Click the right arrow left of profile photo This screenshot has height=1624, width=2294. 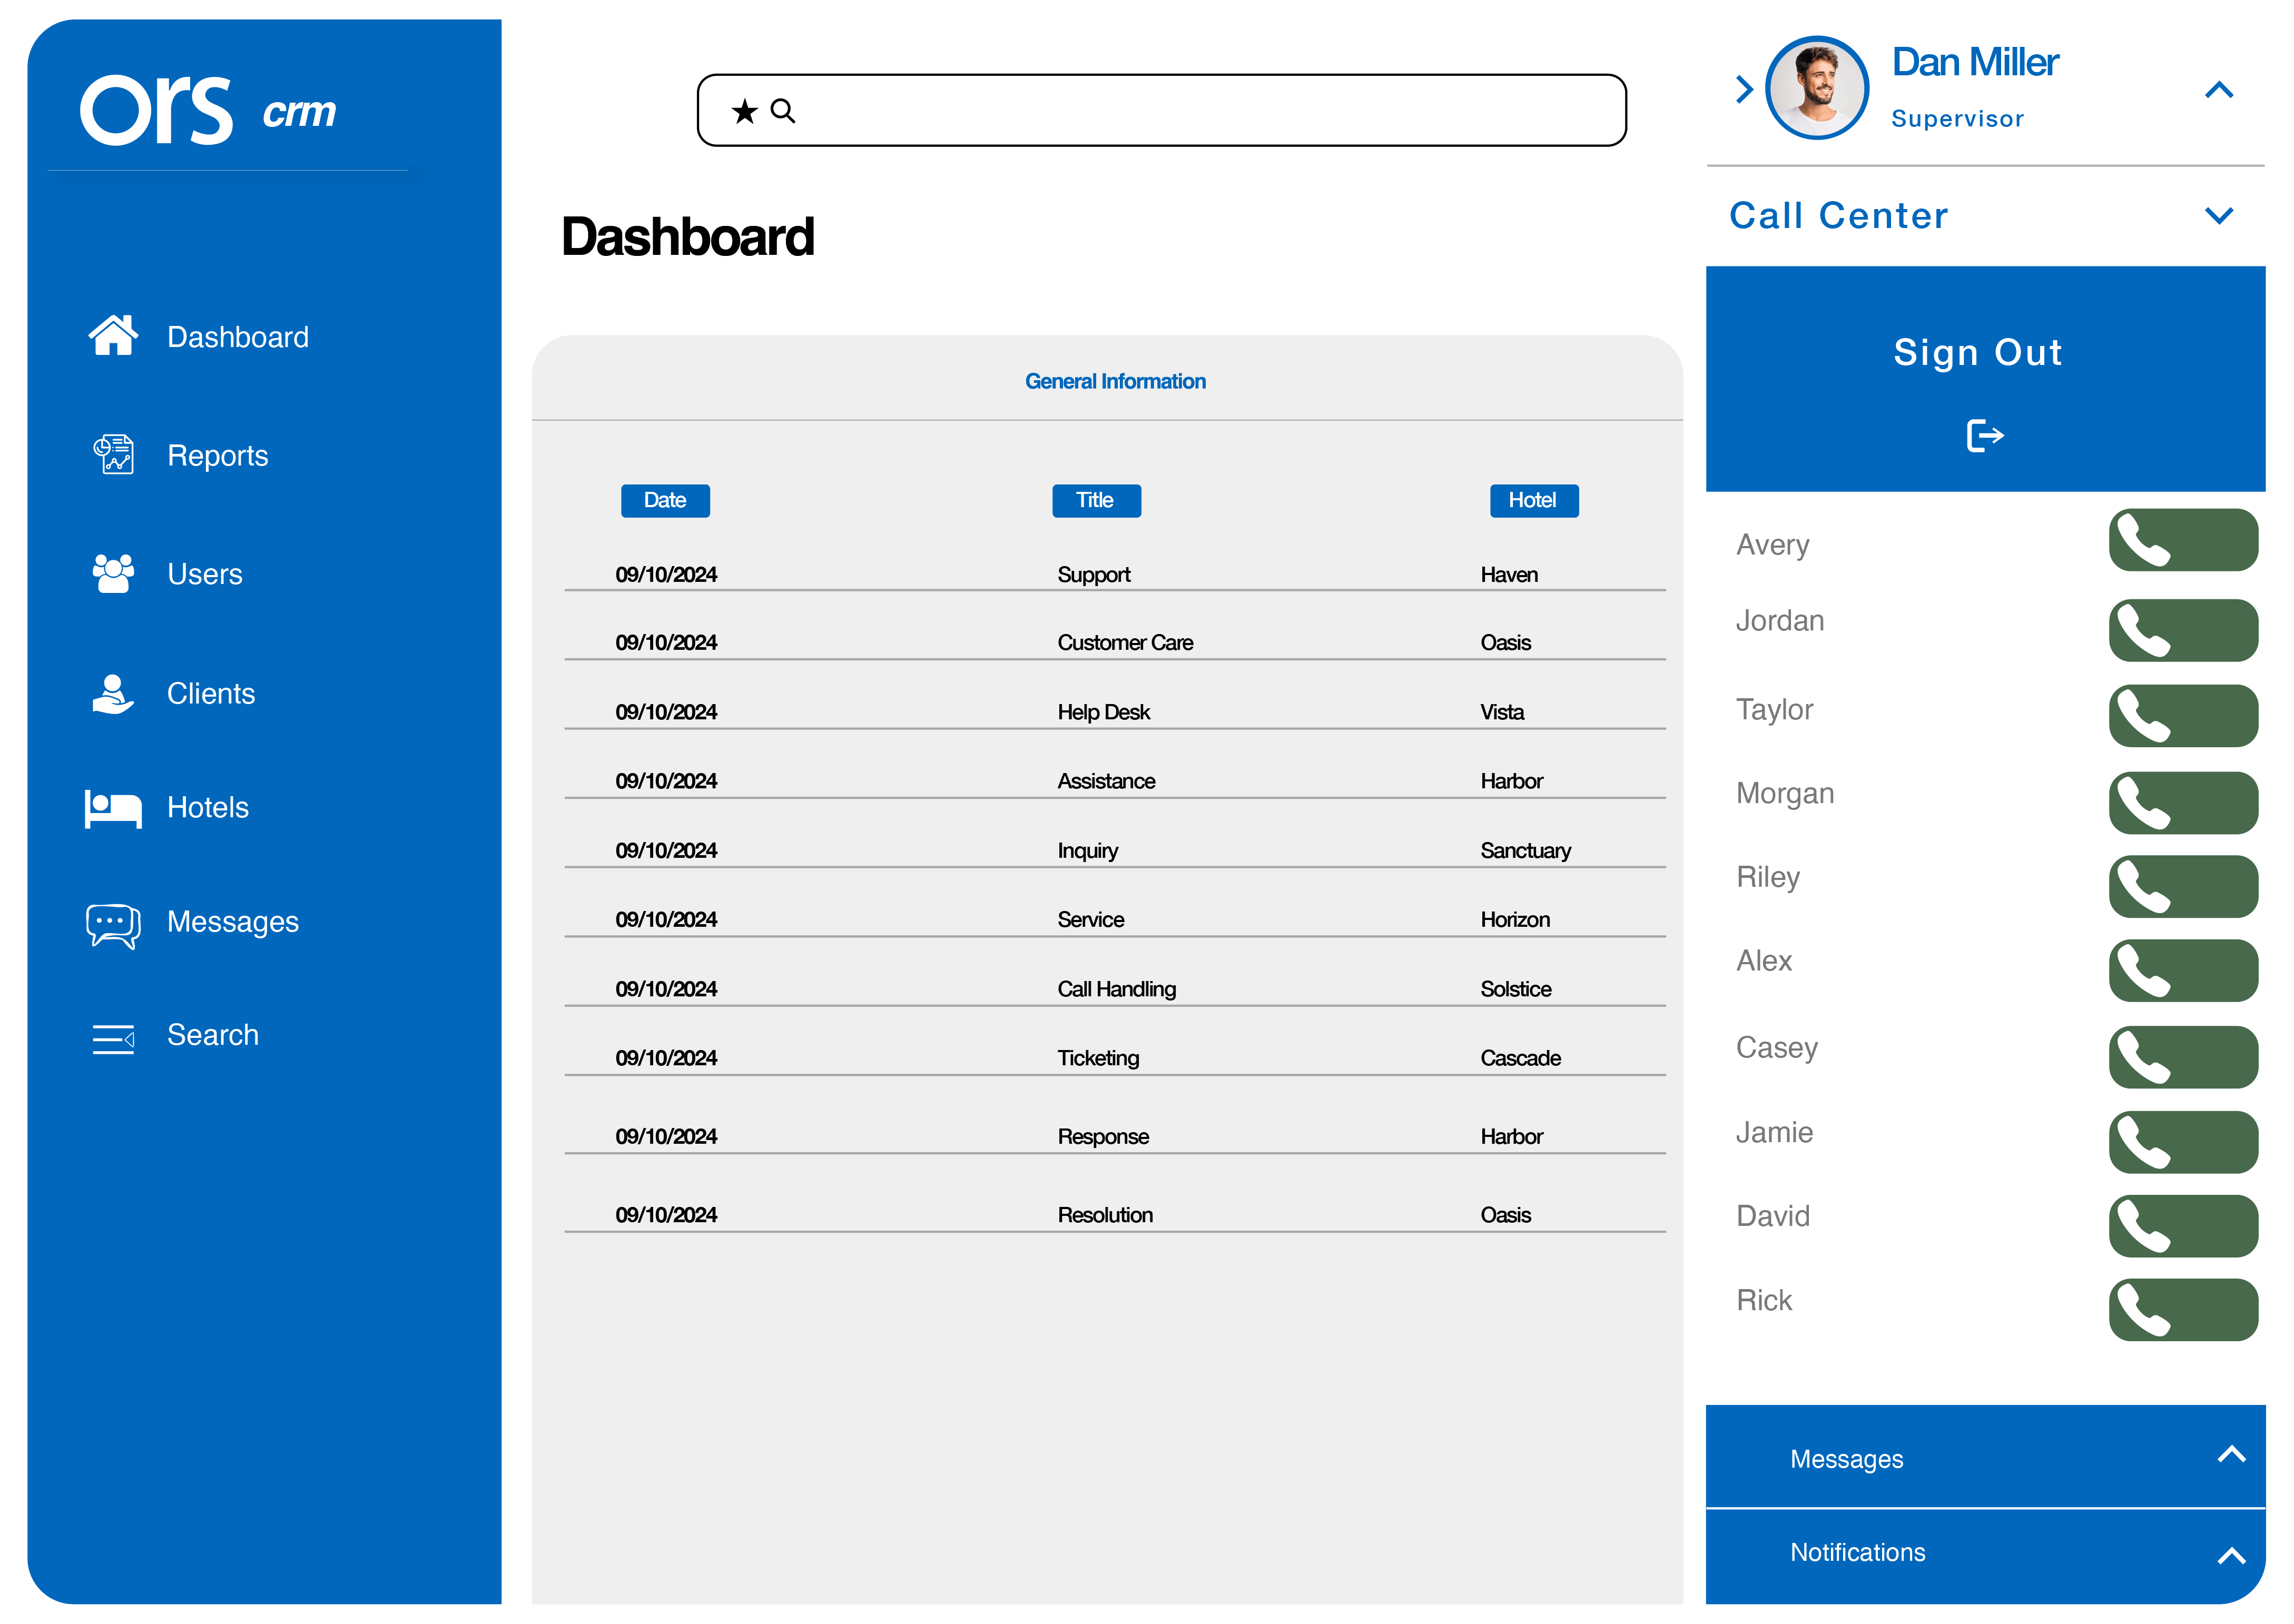pyautogui.click(x=1744, y=89)
